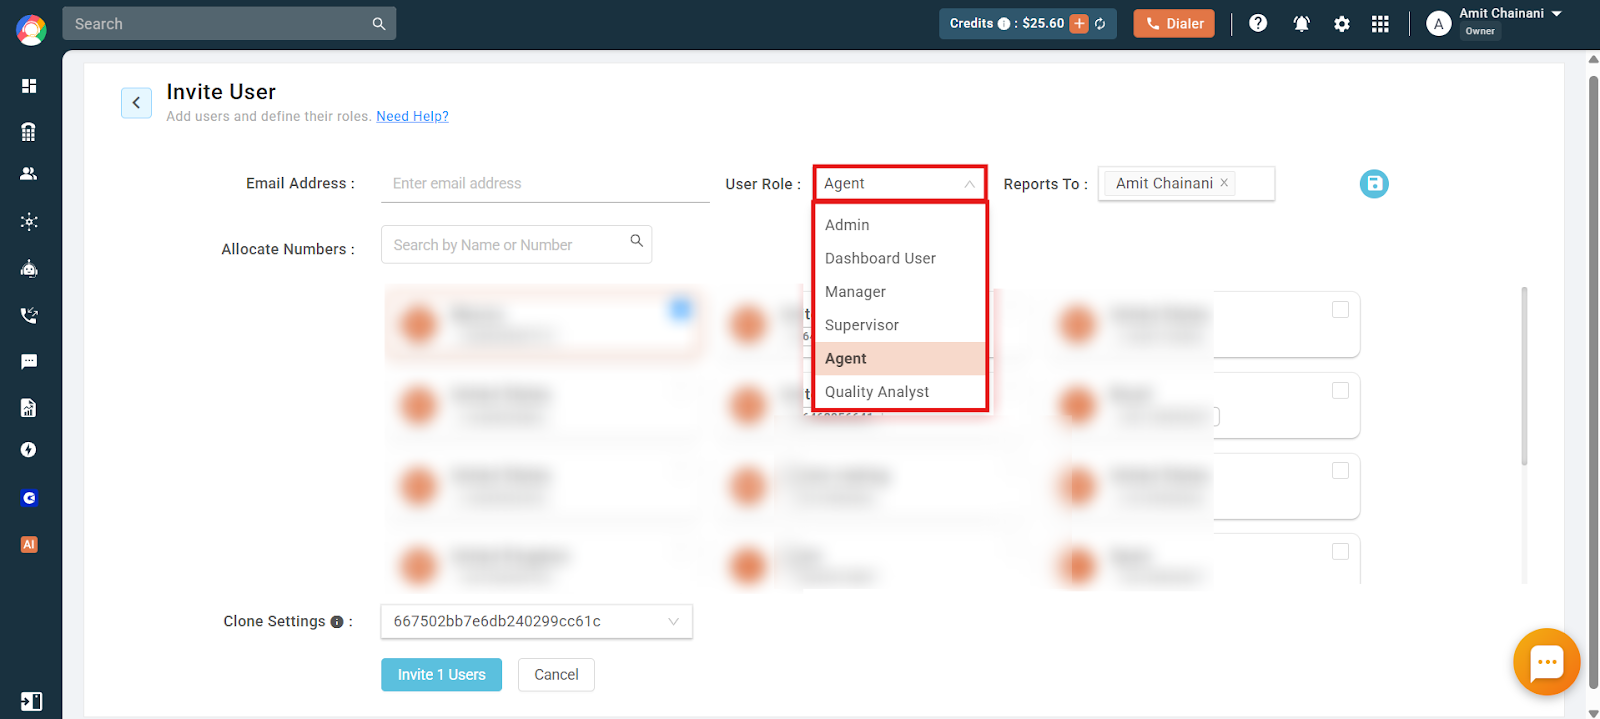Open the Bot icon in sidebar

29,268
